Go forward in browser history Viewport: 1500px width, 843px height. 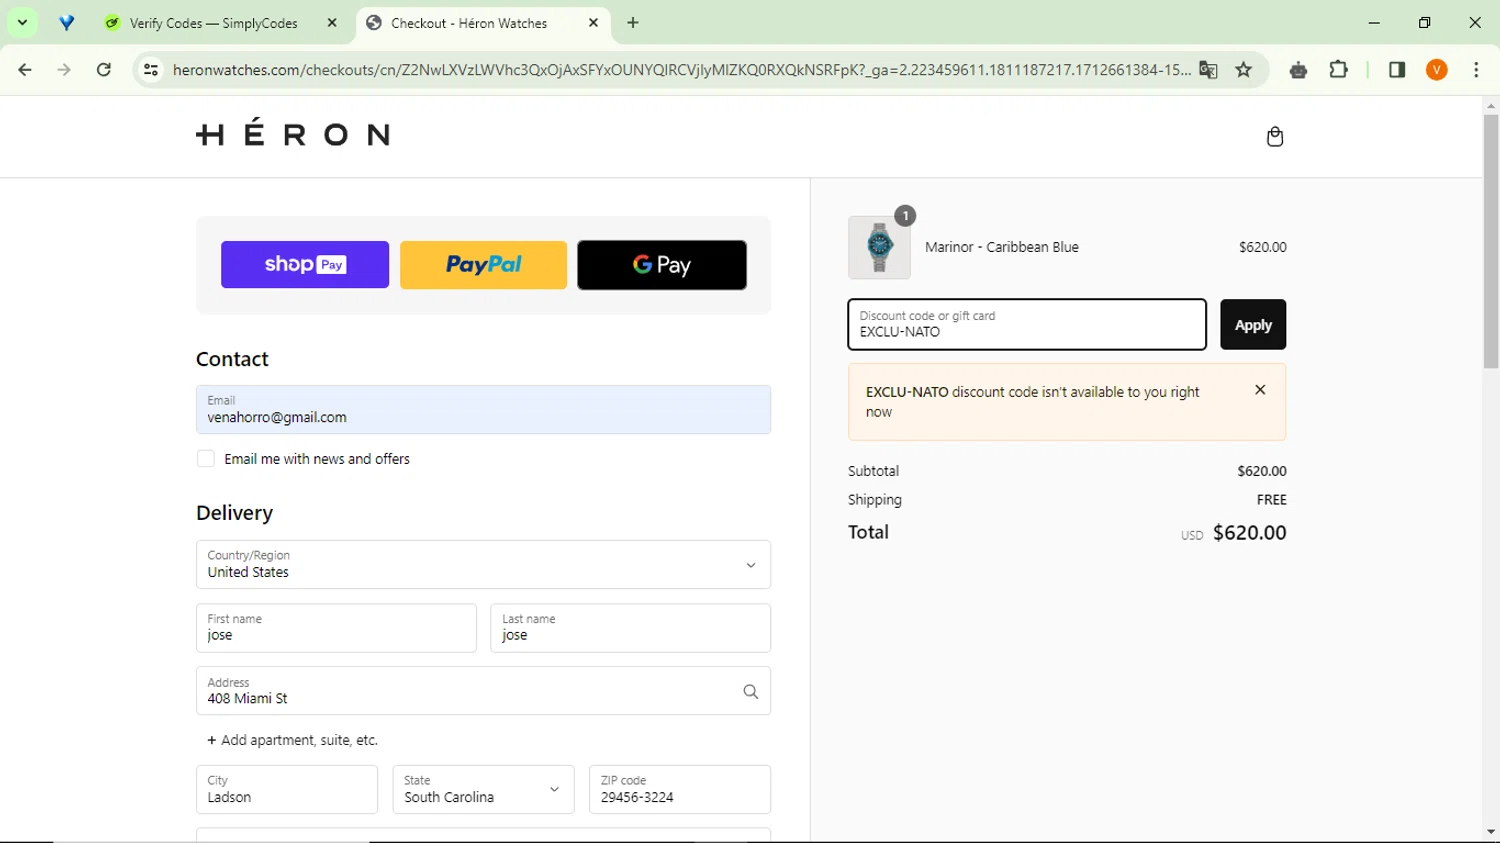pyautogui.click(x=64, y=70)
